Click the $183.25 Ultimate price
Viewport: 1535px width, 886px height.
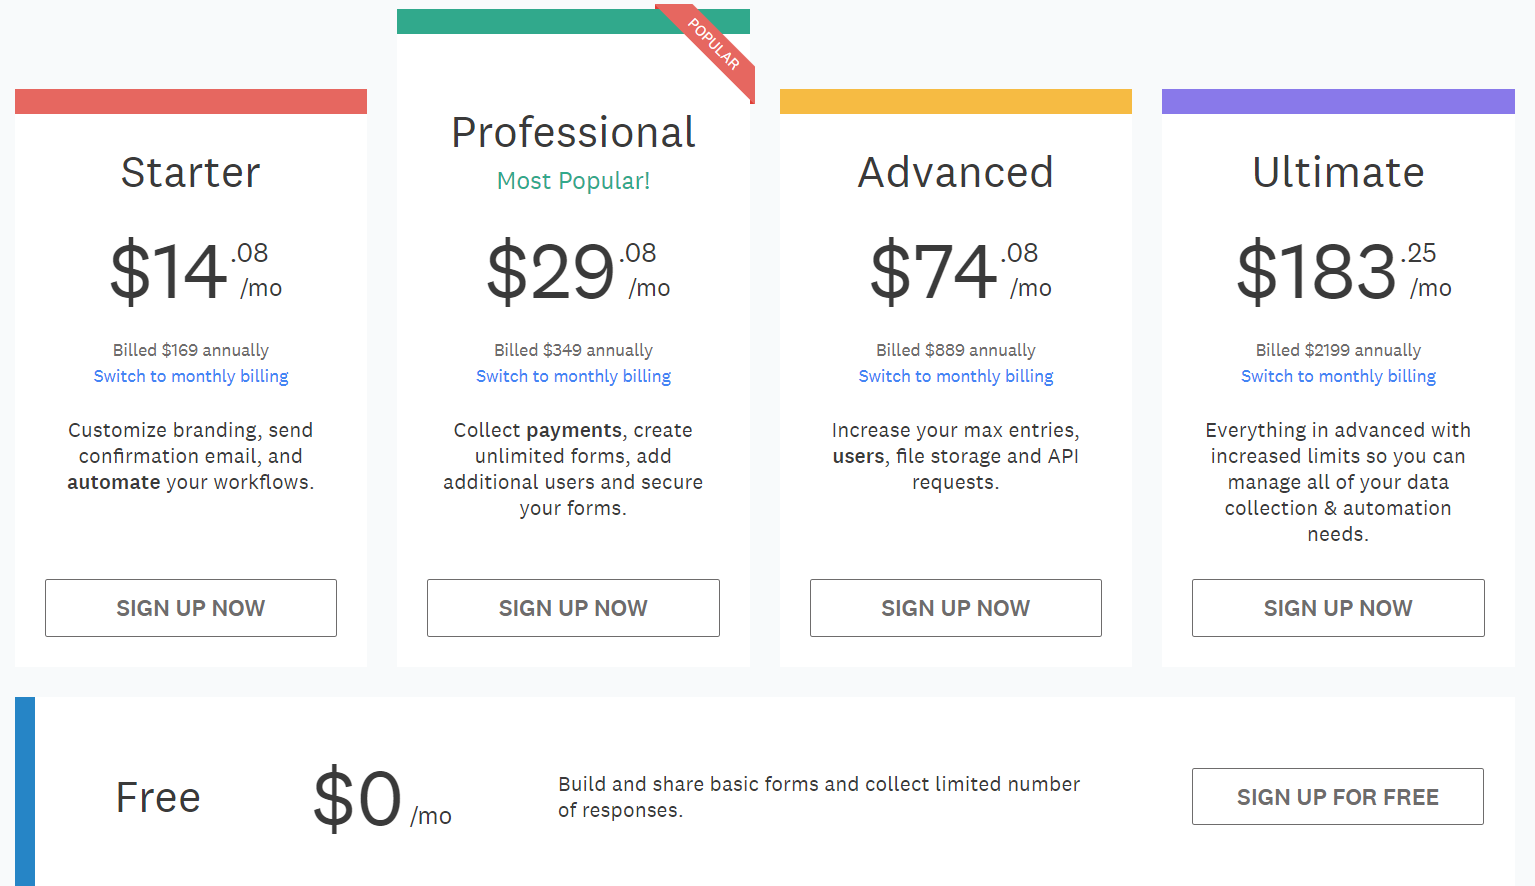point(1342,271)
